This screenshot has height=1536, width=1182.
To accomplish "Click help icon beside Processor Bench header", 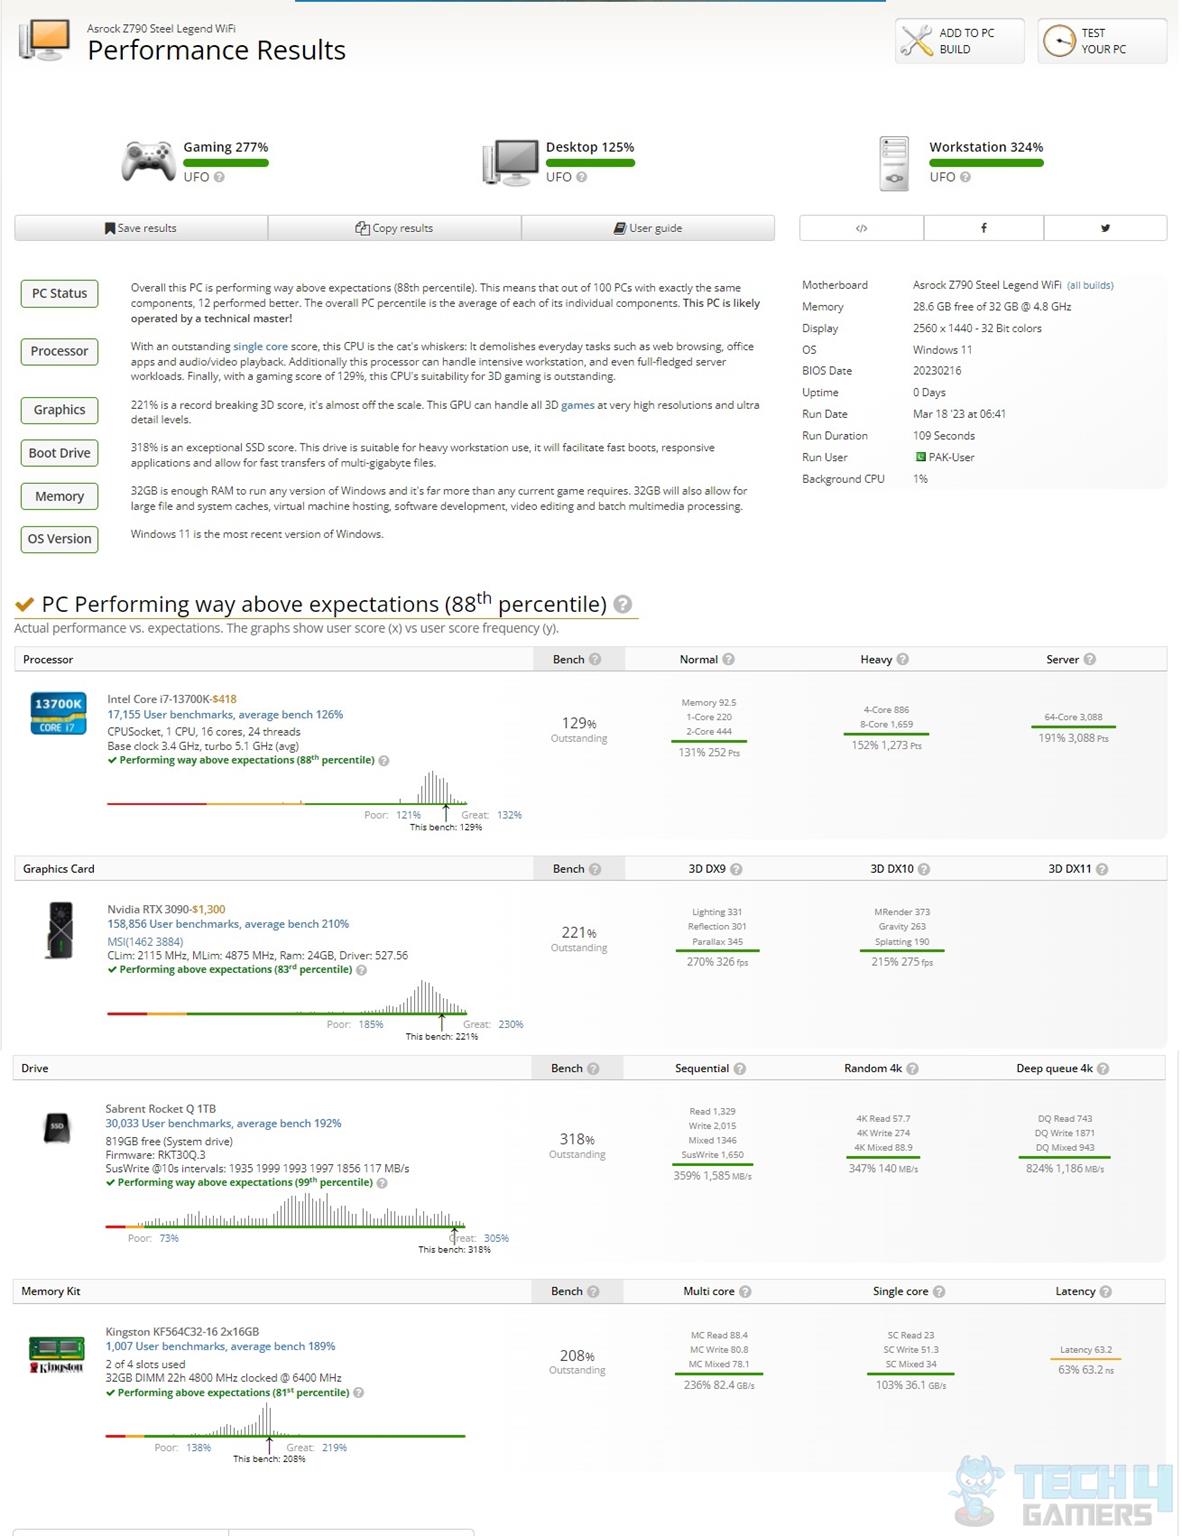I will [595, 659].
